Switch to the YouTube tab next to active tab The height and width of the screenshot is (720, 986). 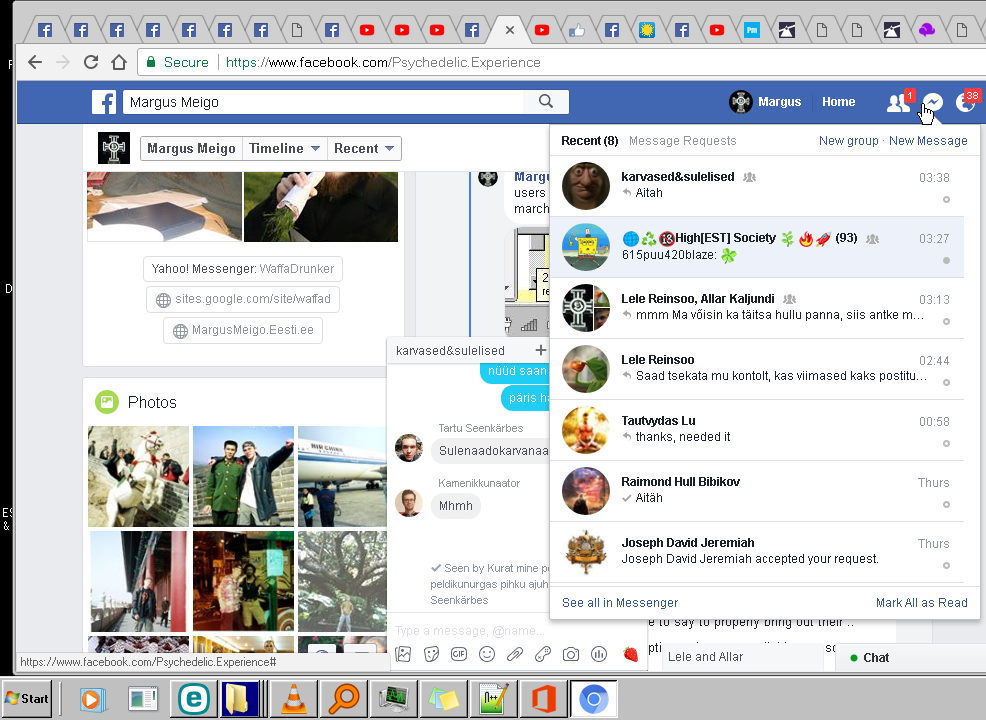tap(542, 30)
